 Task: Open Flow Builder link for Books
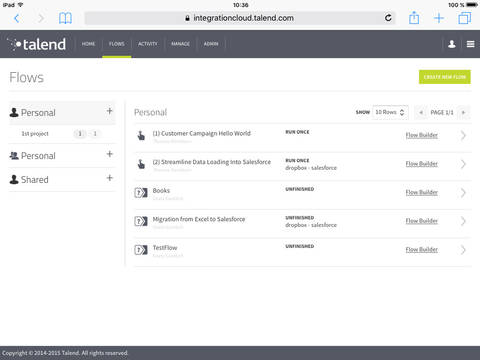[422, 192]
